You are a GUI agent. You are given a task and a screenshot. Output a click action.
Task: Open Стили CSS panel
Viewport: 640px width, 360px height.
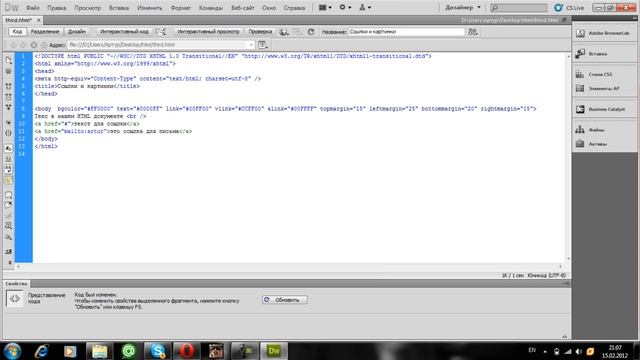point(604,74)
